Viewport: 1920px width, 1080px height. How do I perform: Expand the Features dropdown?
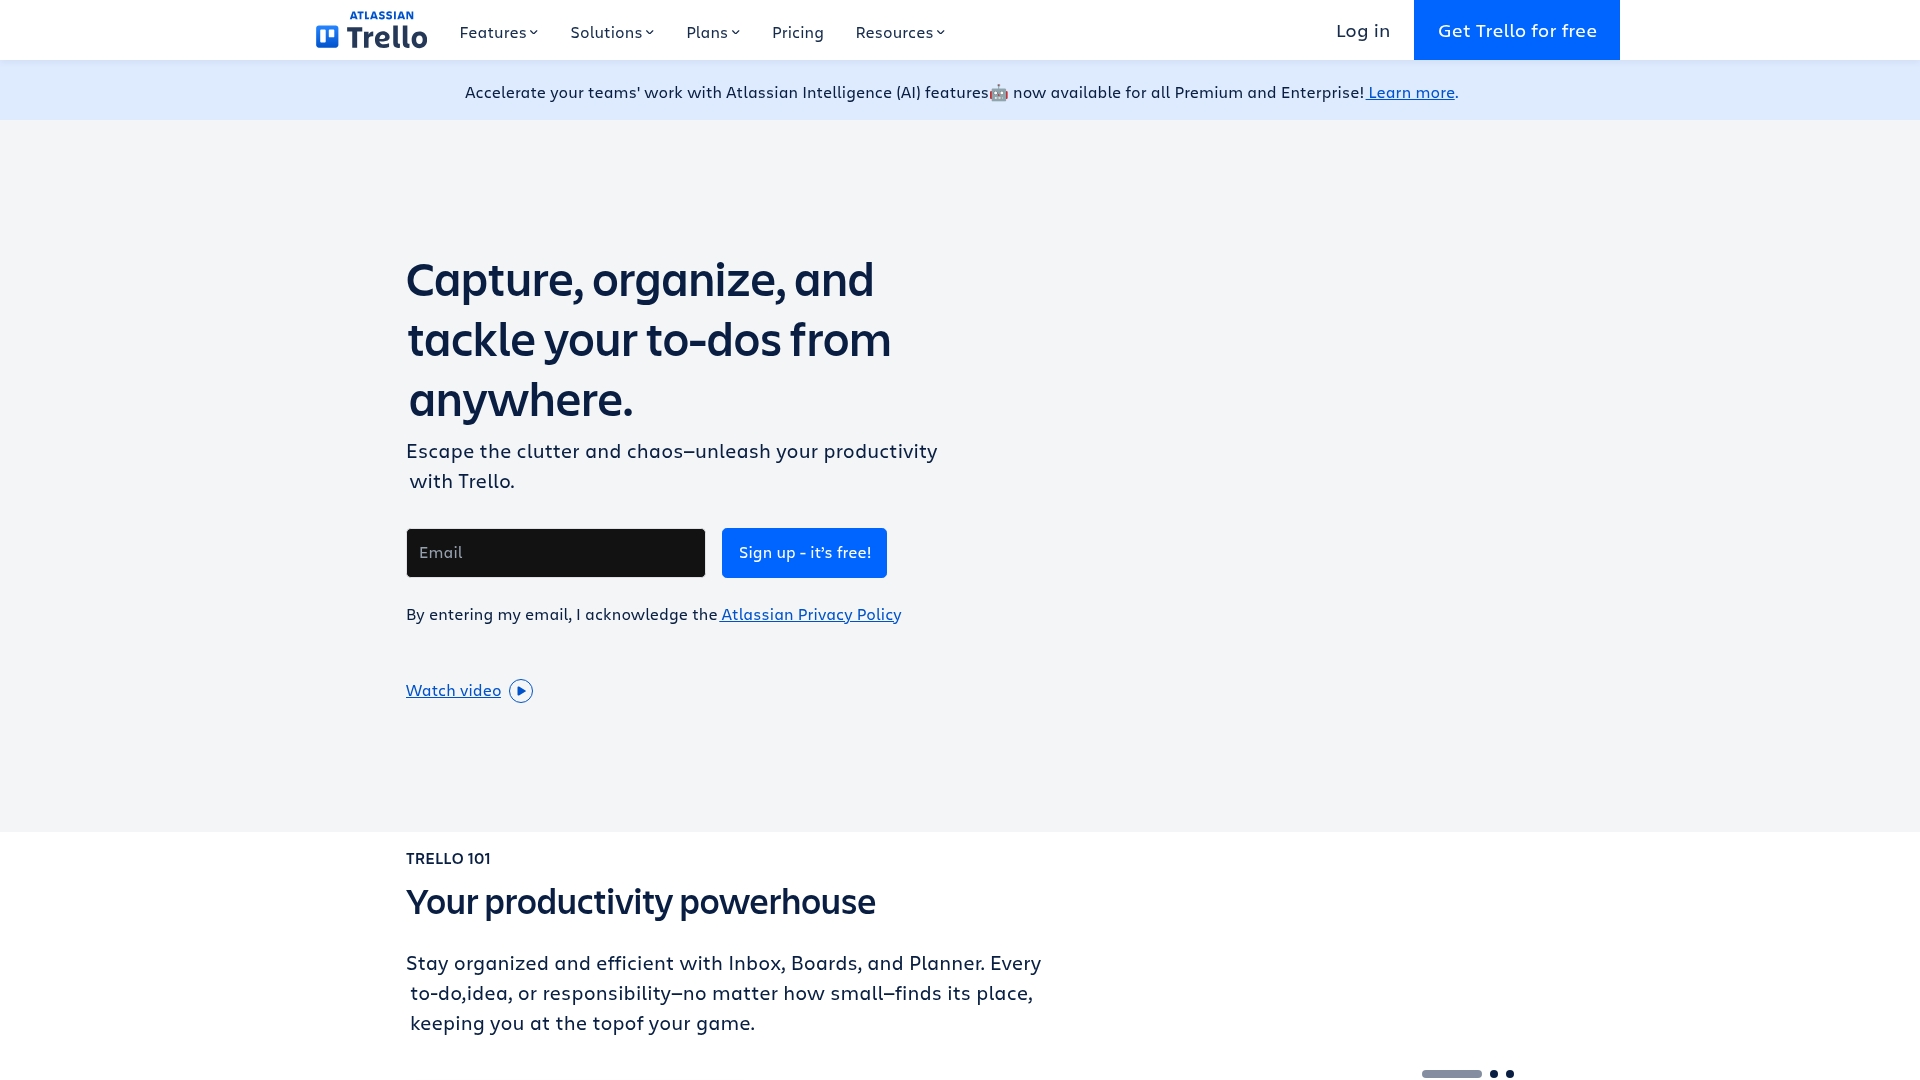(x=498, y=31)
